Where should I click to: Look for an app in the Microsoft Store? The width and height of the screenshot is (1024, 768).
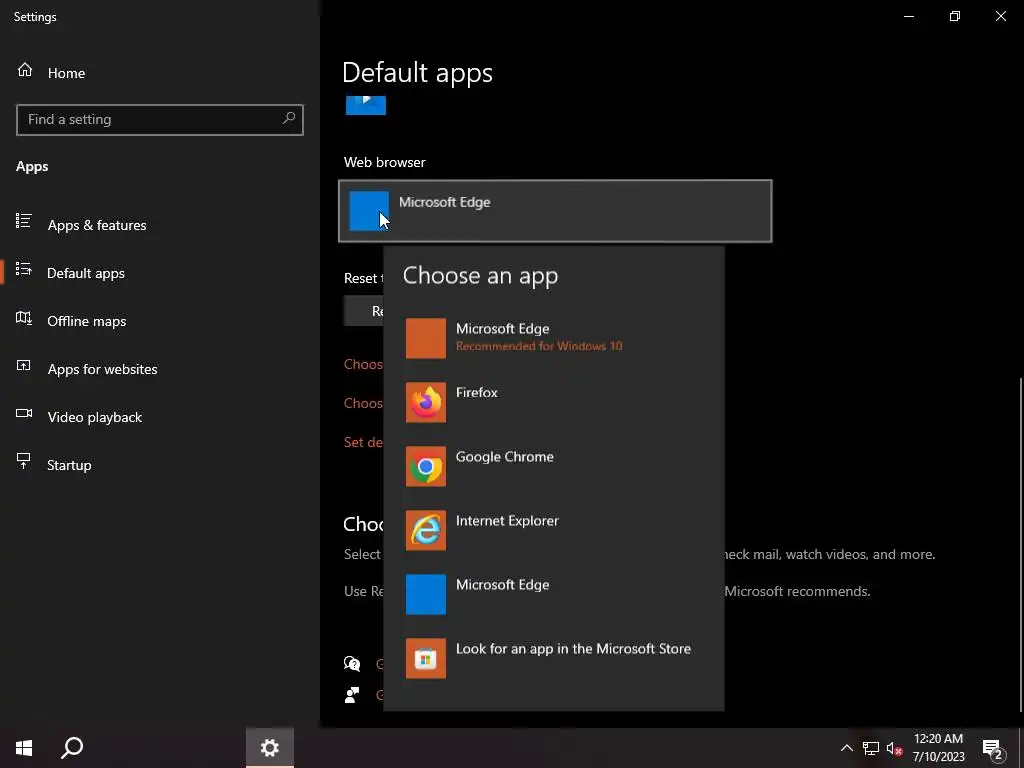tap(554, 658)
